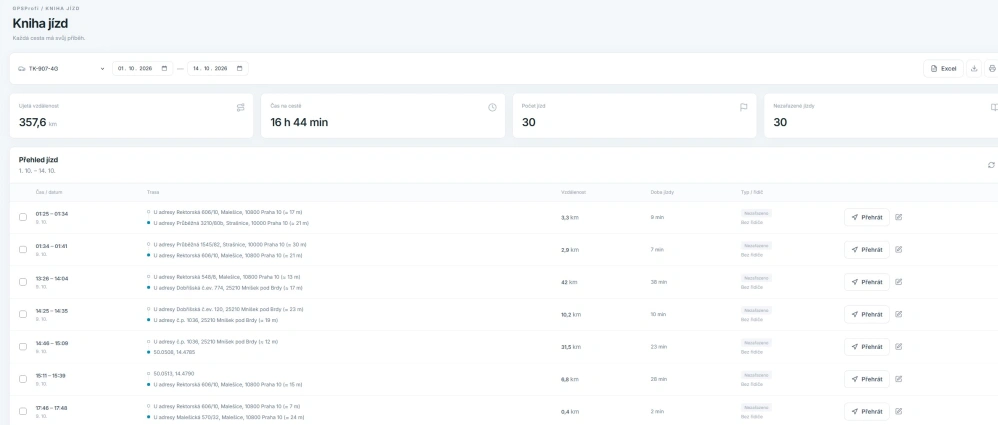Image resolution: width=998 pixels, height=425 pixels.
Task: Replay the 15:11 – 15:39 trip with Přehrát
Action: coord(867,379)
